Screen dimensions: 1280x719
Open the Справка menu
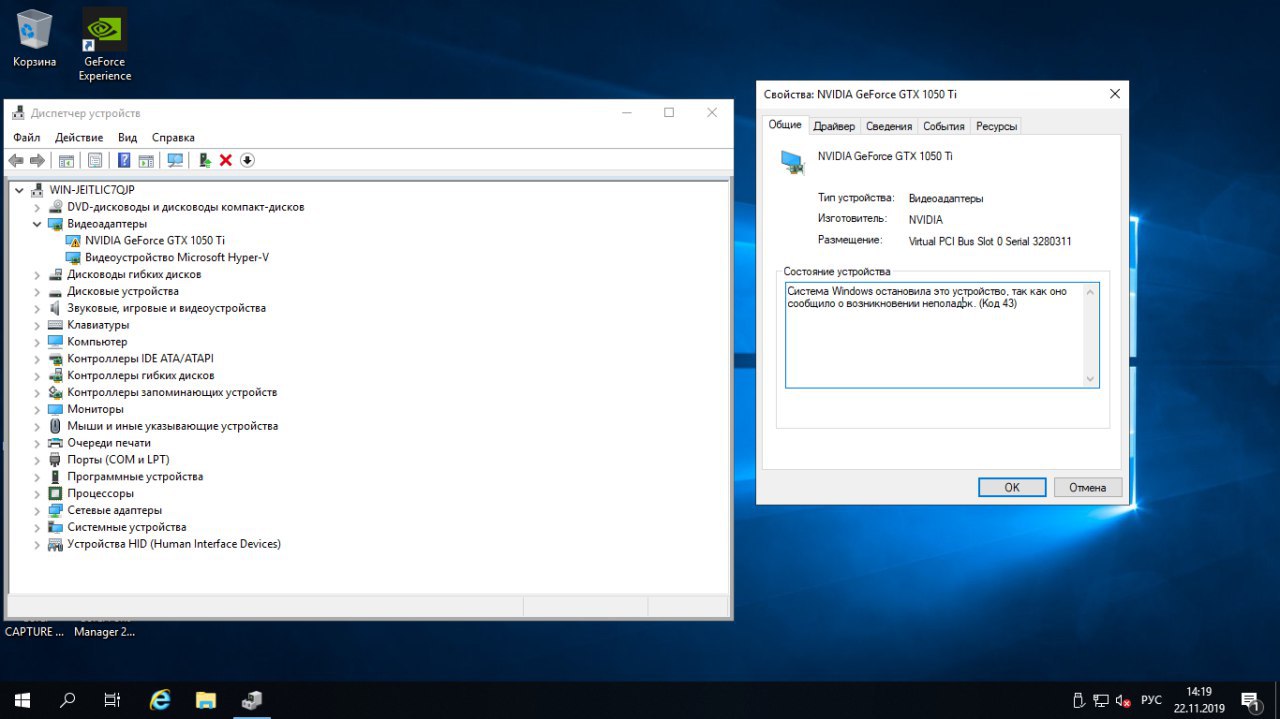click(173, 137)
